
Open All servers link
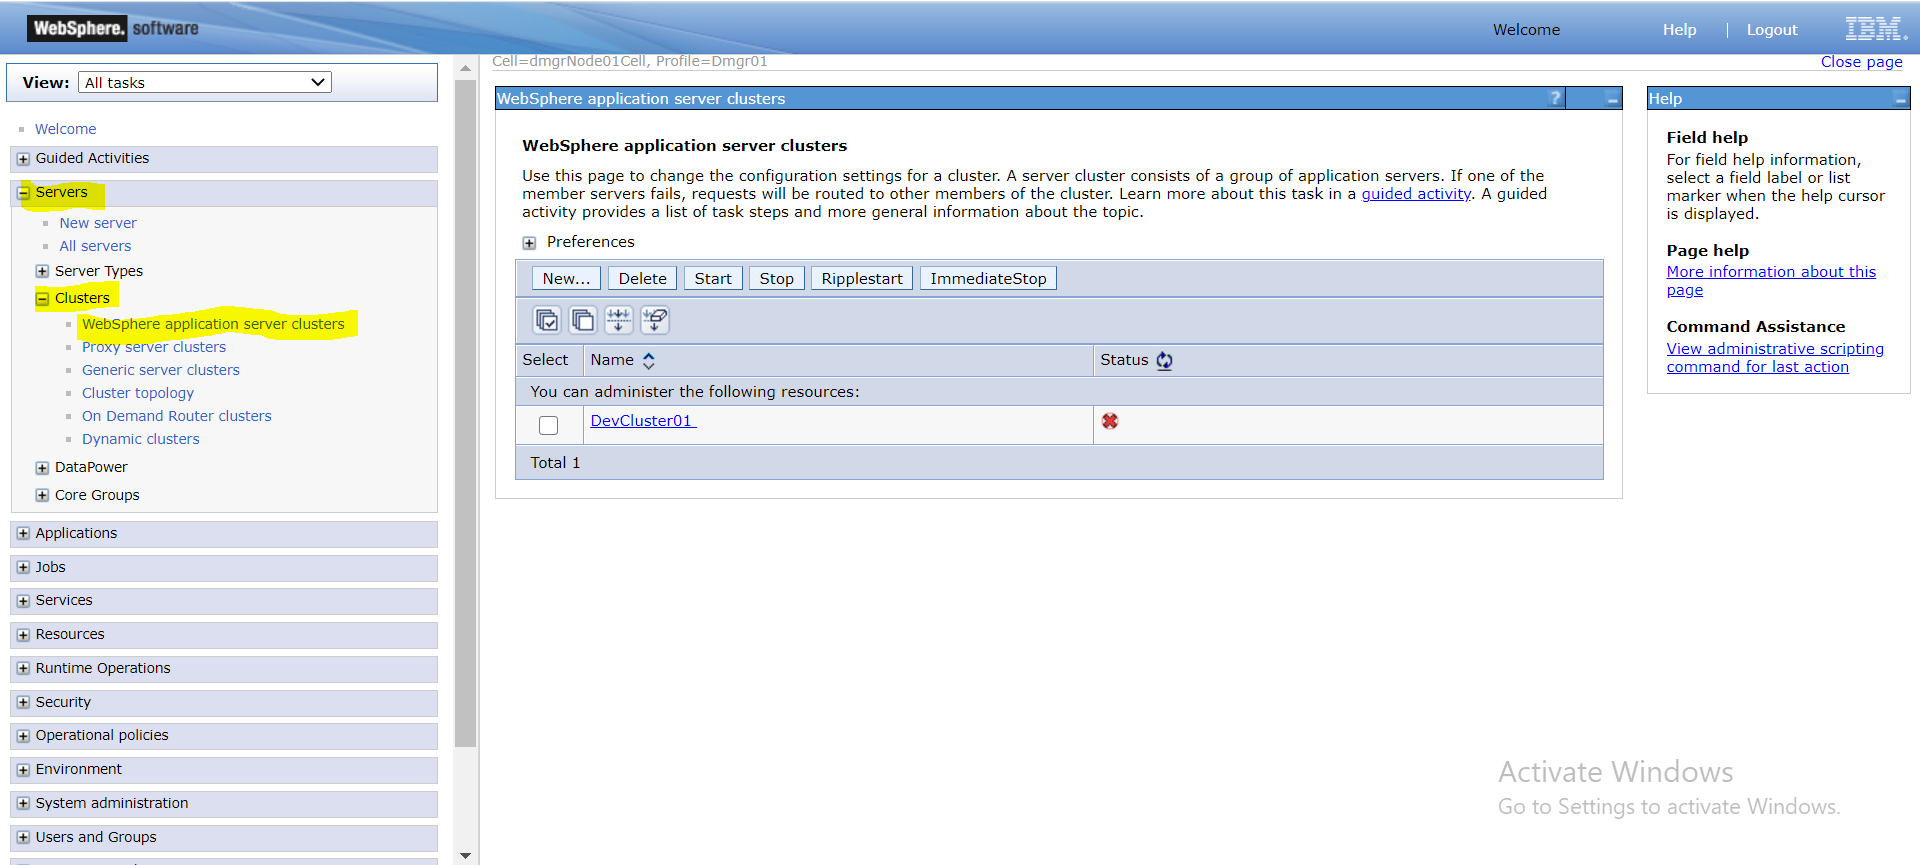[95, 246]
